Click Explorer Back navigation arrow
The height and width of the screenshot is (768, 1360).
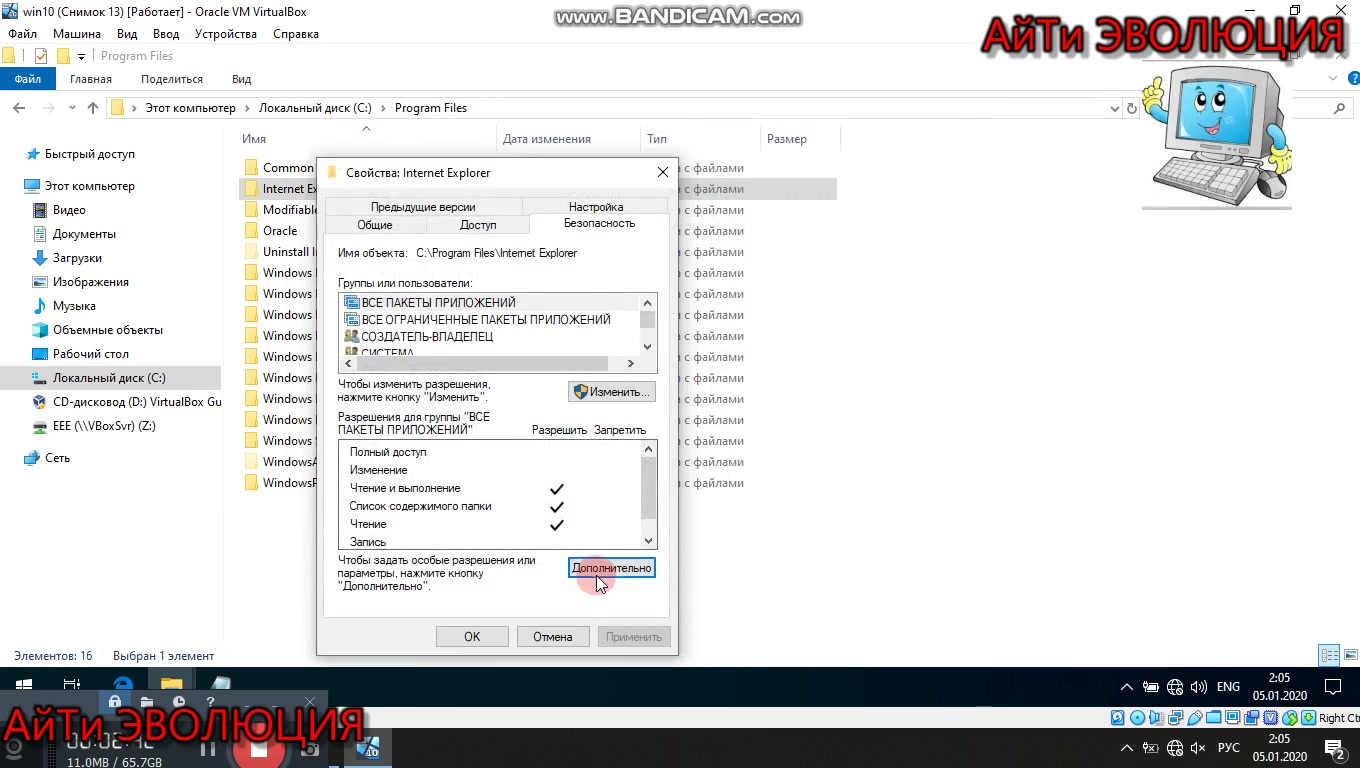click(x=19, y=108)
